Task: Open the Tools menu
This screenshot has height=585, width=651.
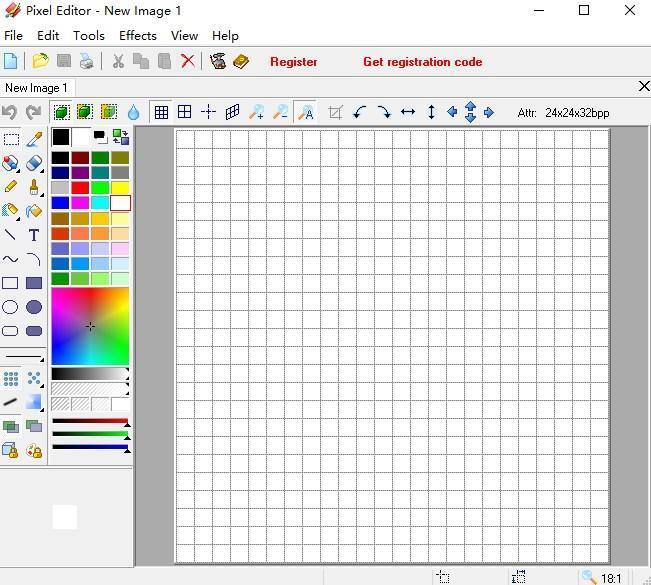Action: coord(89,36)
